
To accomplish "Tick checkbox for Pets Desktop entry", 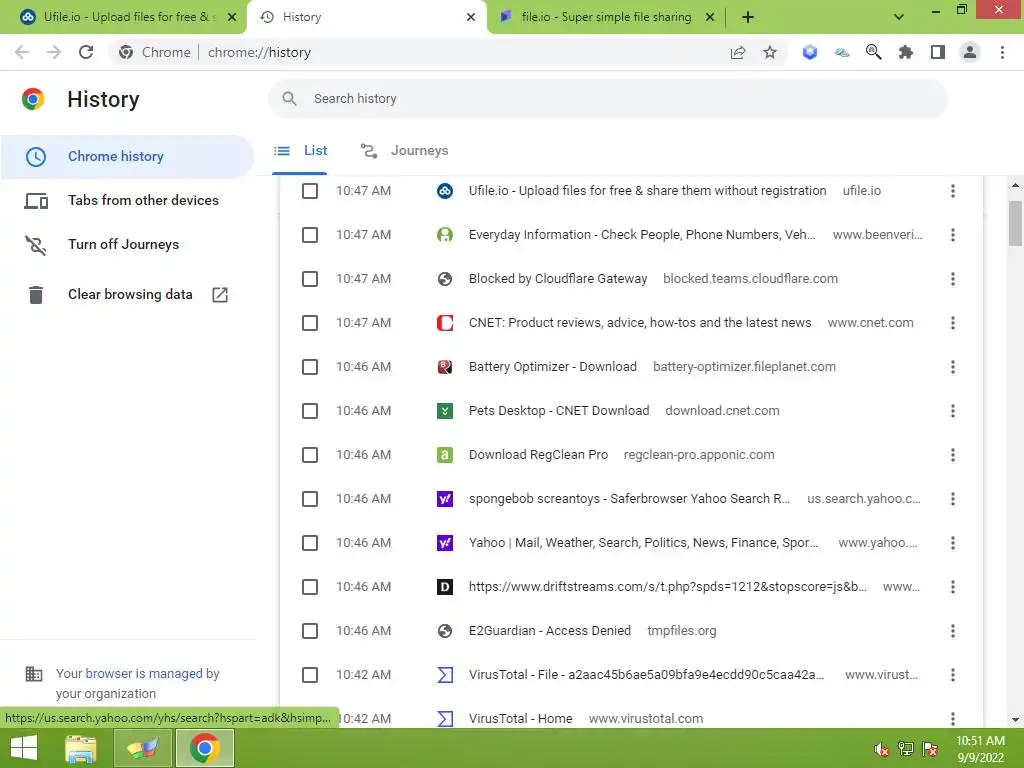I will [310, 411].
